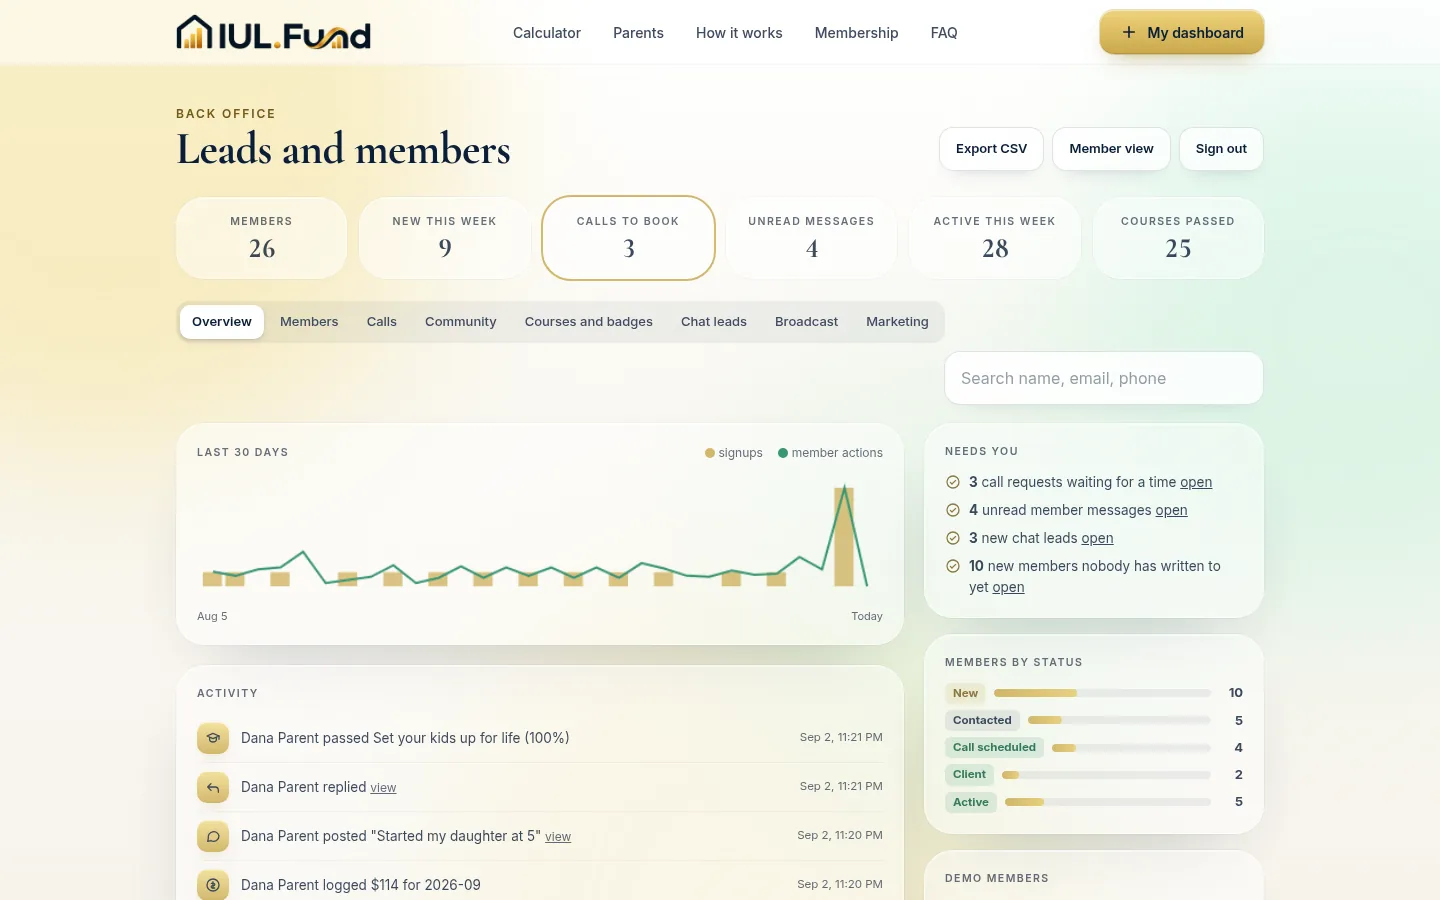
Task: Switch to the Calls tab
Action: [x=381, y=322]
